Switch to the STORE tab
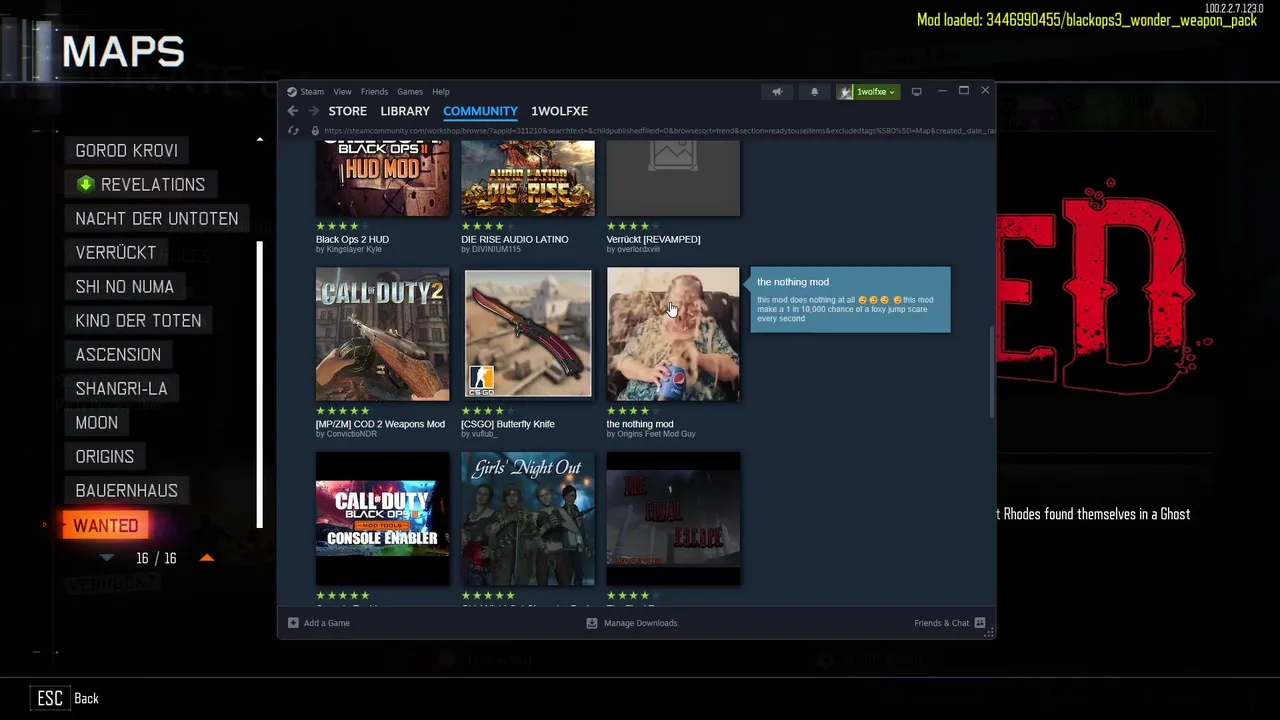The height and width of the screenshot is (720, 1280). pos(348,111)
